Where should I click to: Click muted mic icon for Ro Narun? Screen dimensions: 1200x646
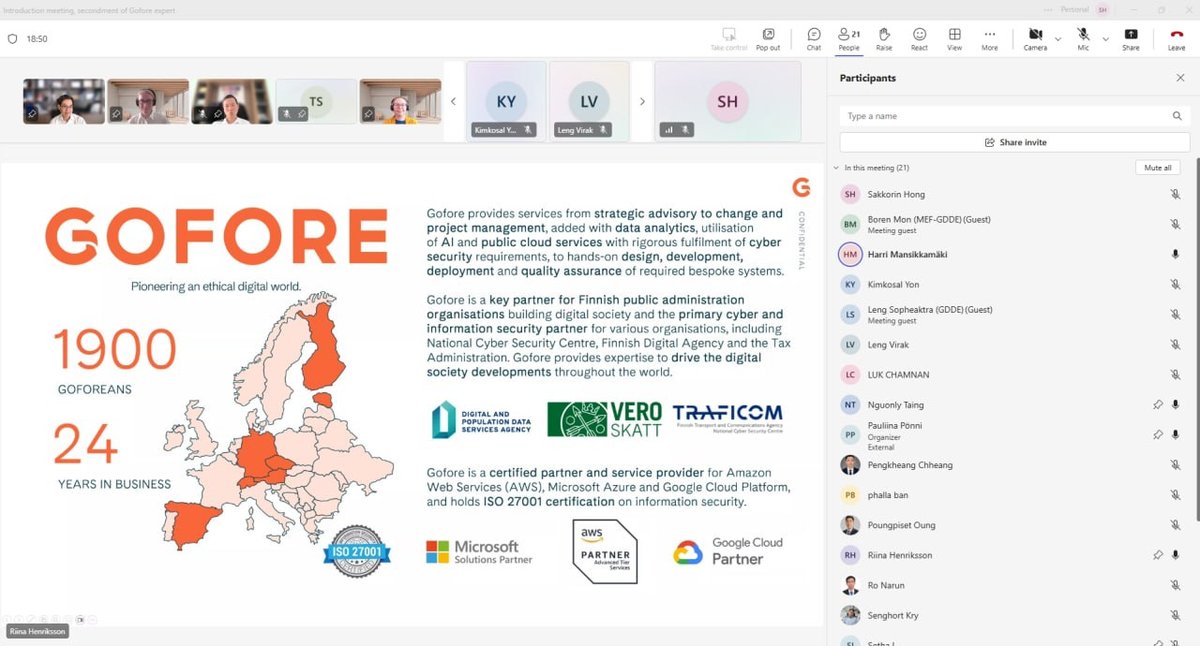click(1175, 585)
